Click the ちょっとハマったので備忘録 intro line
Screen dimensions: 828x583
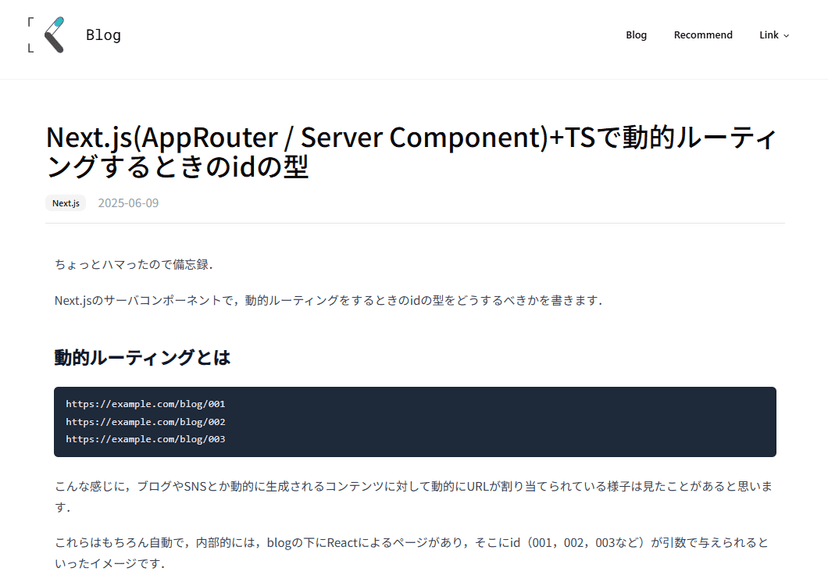click(134, 264)
